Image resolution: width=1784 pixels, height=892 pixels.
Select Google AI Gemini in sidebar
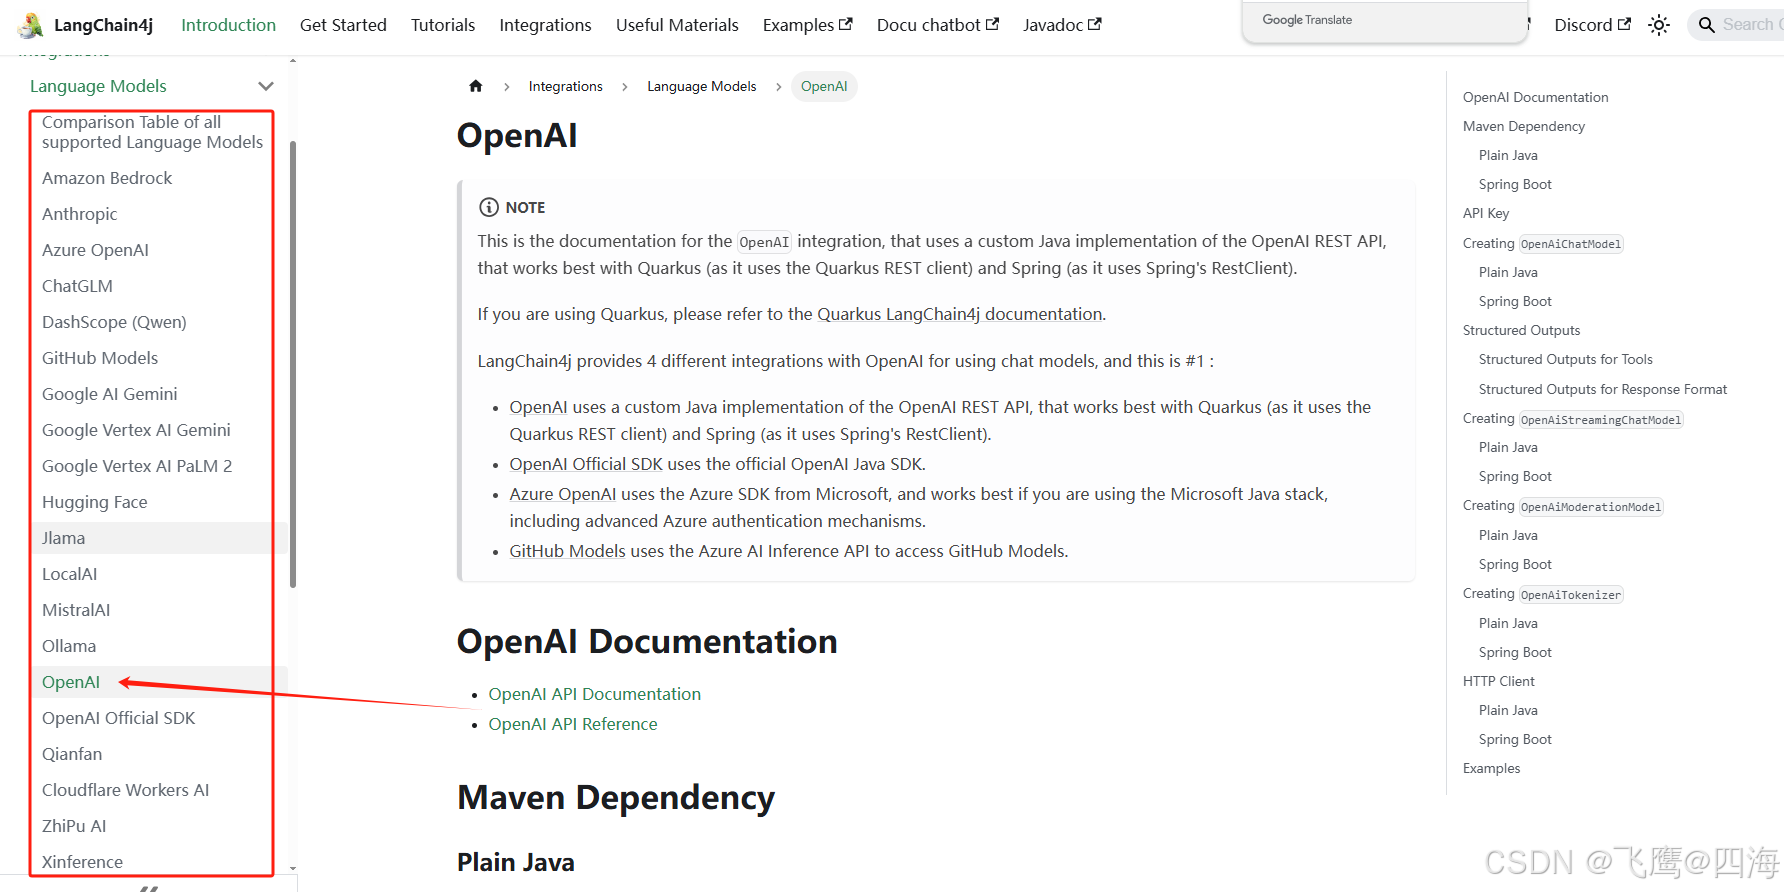[110, 394]
